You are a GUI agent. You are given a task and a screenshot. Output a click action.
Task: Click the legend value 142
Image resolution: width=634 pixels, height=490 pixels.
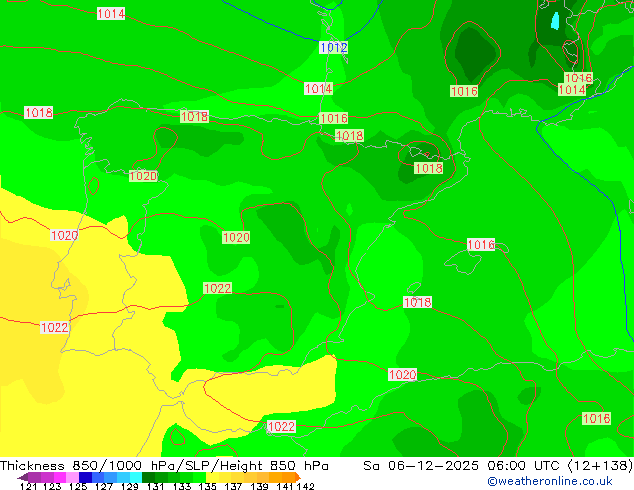click(305, 486)
